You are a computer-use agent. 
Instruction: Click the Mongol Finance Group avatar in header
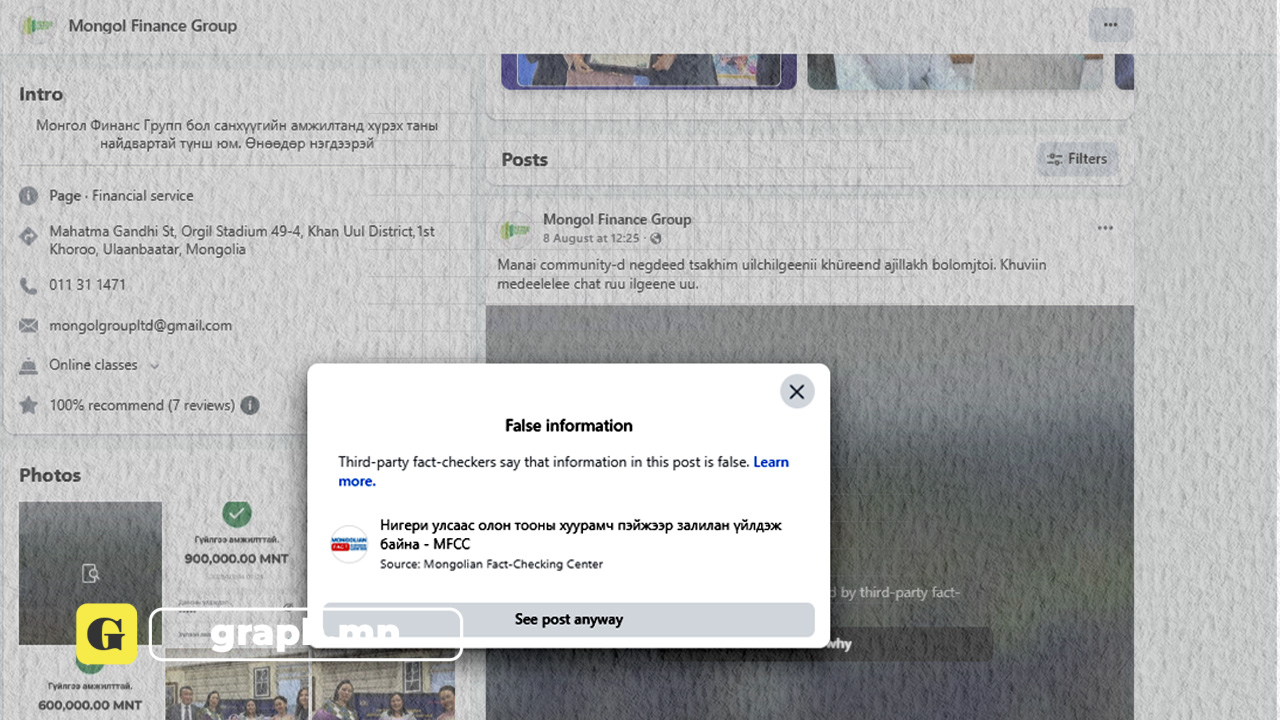[39, 26]
